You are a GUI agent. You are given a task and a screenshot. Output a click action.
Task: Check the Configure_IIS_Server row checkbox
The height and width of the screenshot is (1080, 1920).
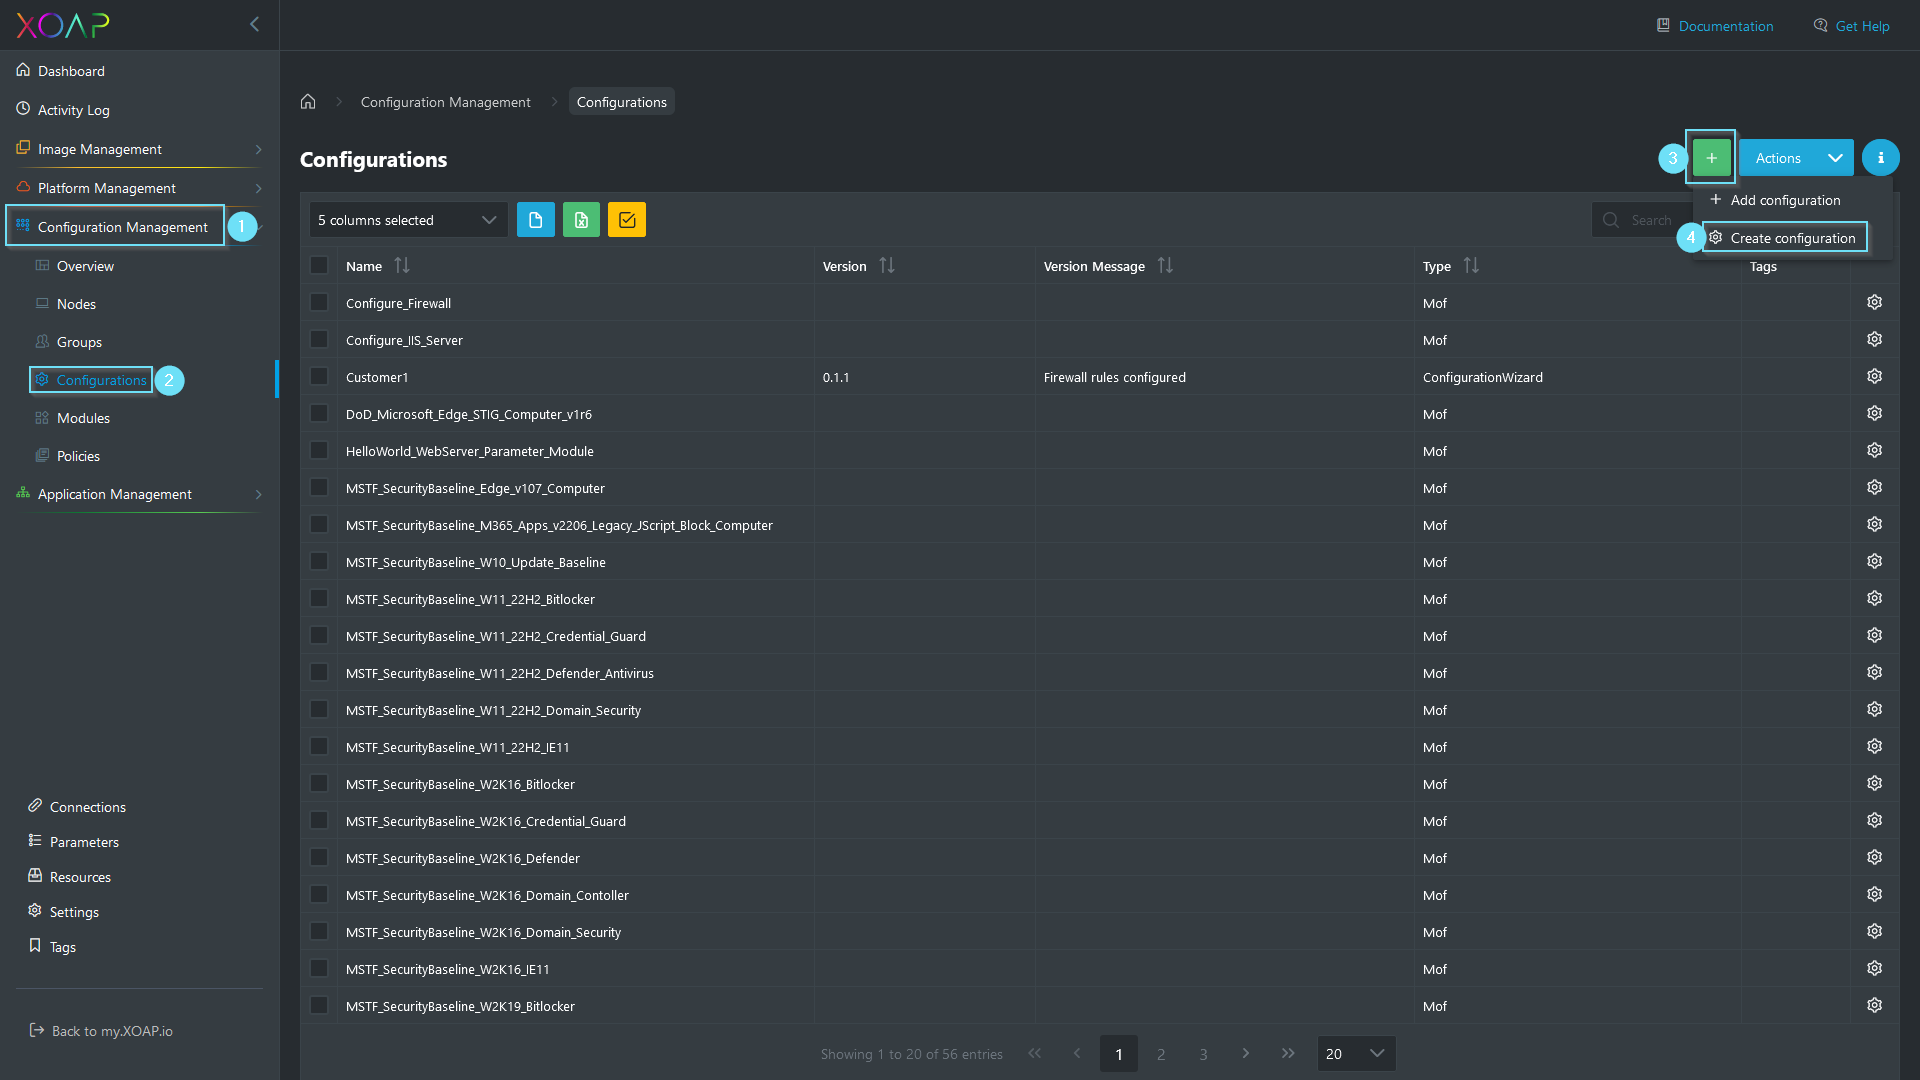(319, 339)
